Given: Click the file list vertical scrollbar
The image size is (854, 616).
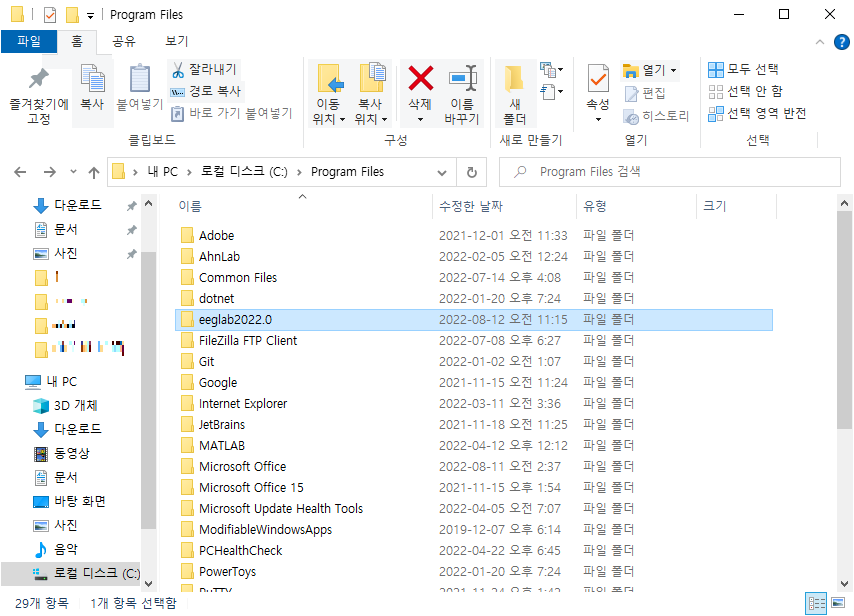Looking at the screenshot, I should [844, 321].
